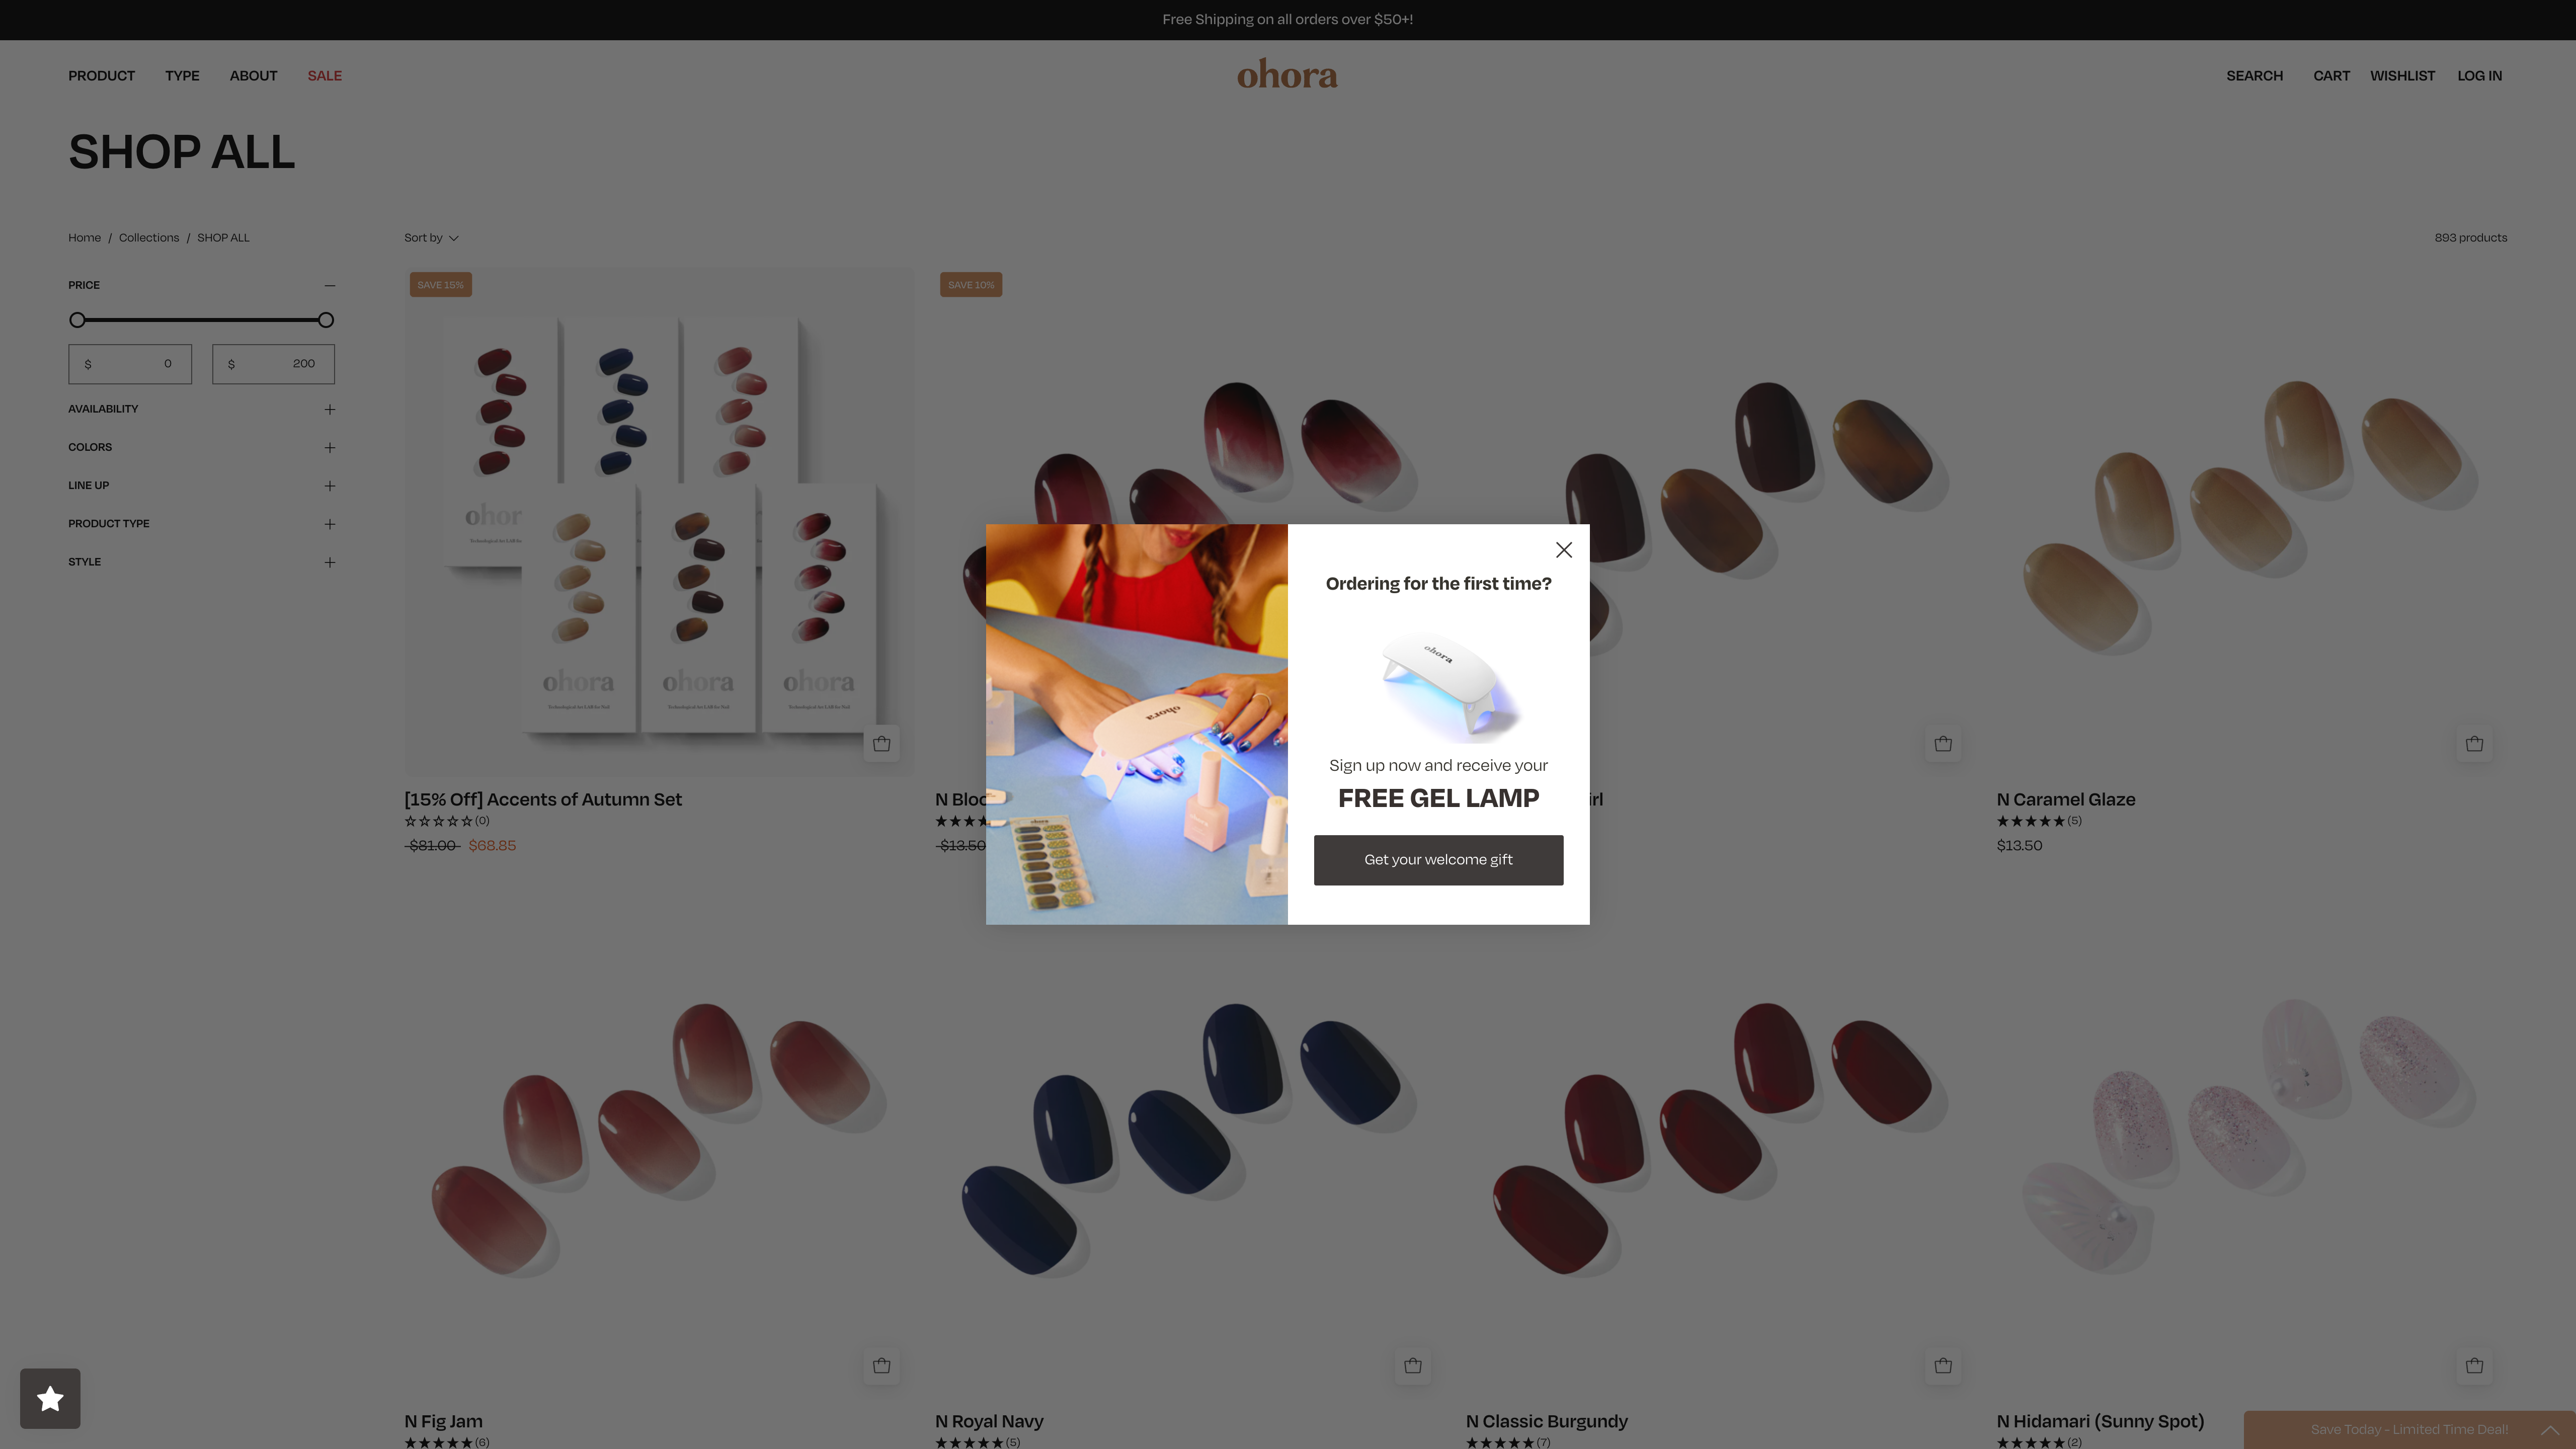Click the SALE menu item
The width and height of the screenshot is (2576, 1449).
(x=324, y=74)
